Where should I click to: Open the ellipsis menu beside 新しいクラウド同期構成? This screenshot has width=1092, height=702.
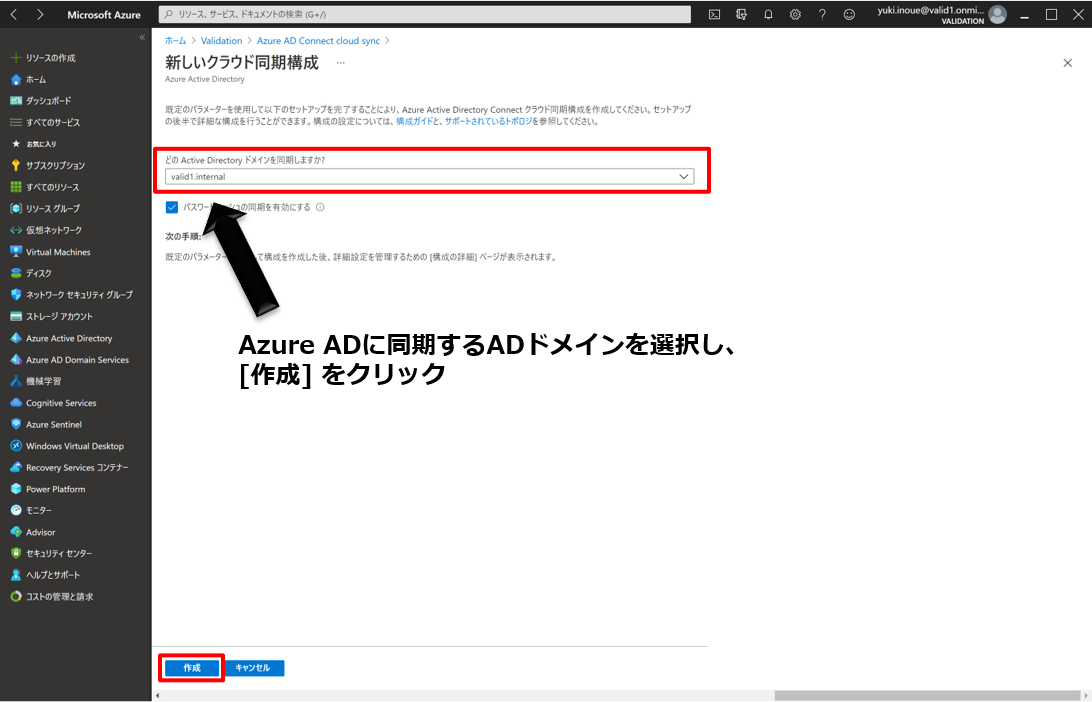[x=341, y=63]
